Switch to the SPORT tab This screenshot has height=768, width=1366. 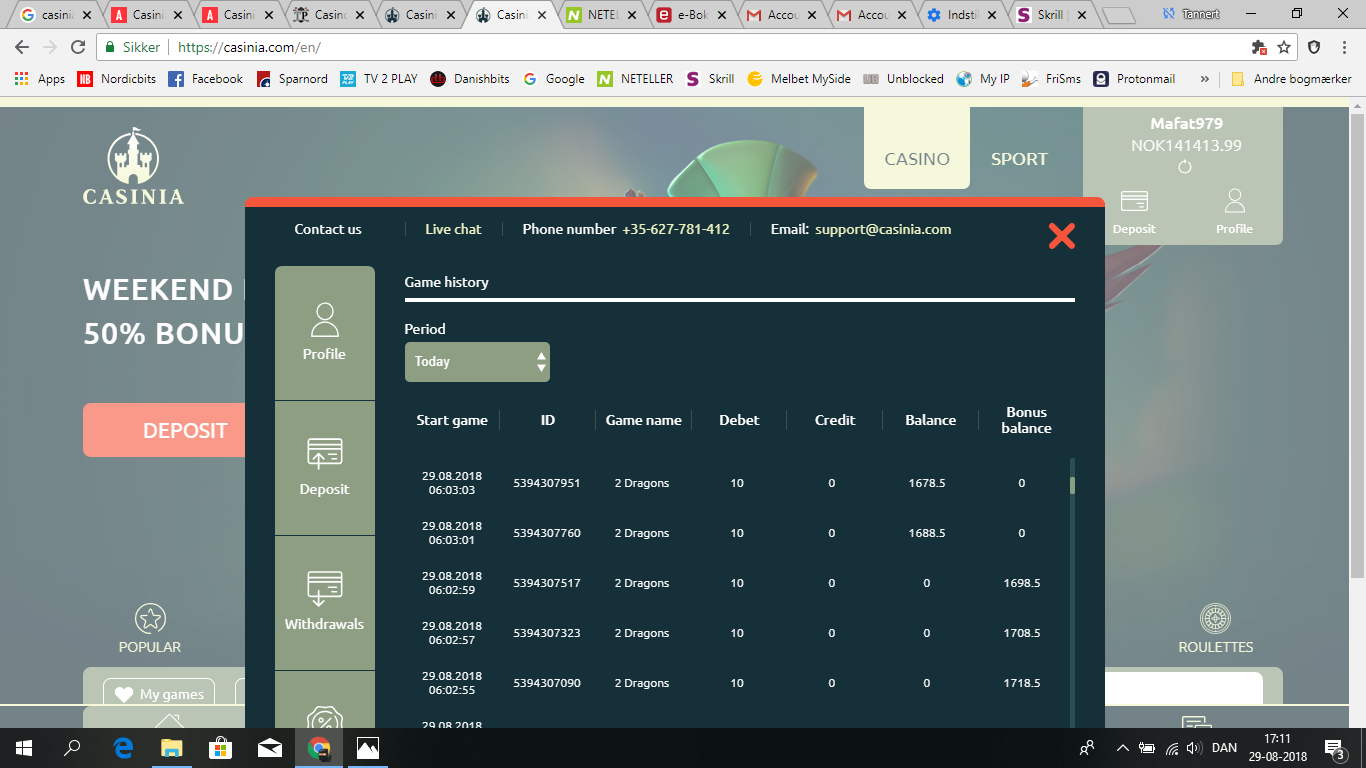click(1019, 159)
